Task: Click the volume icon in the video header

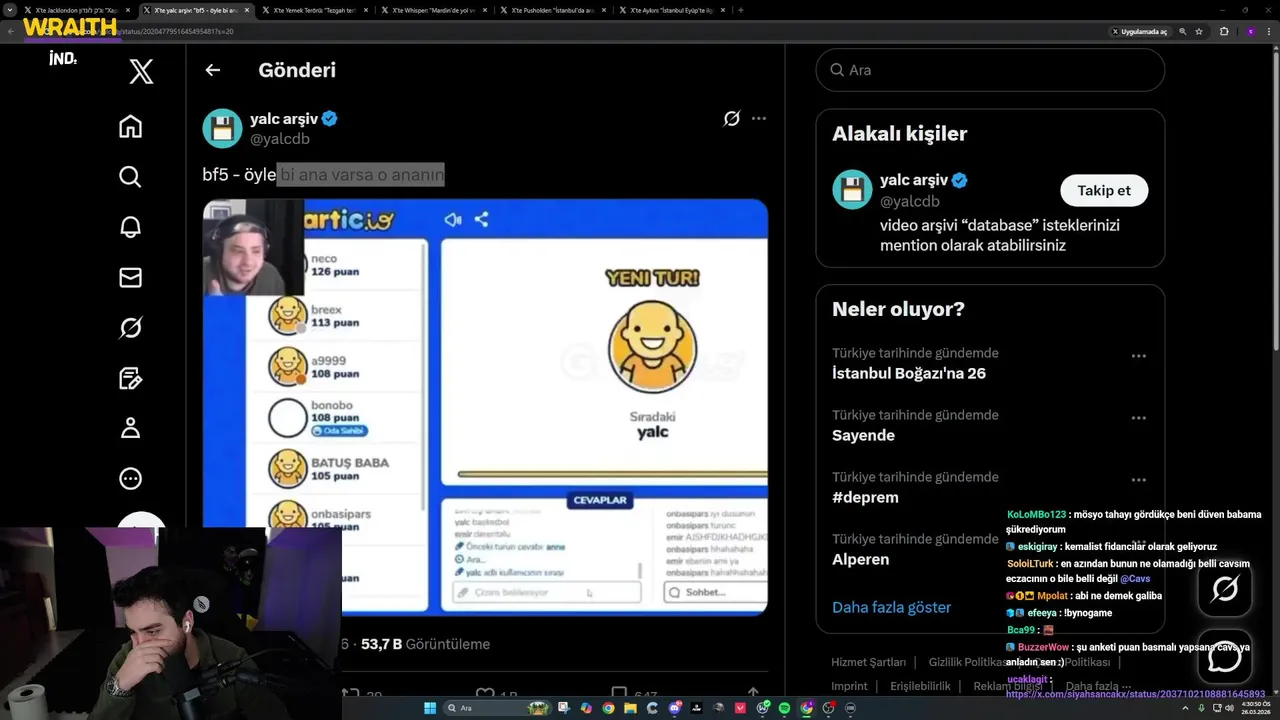Action: [453, 220]
